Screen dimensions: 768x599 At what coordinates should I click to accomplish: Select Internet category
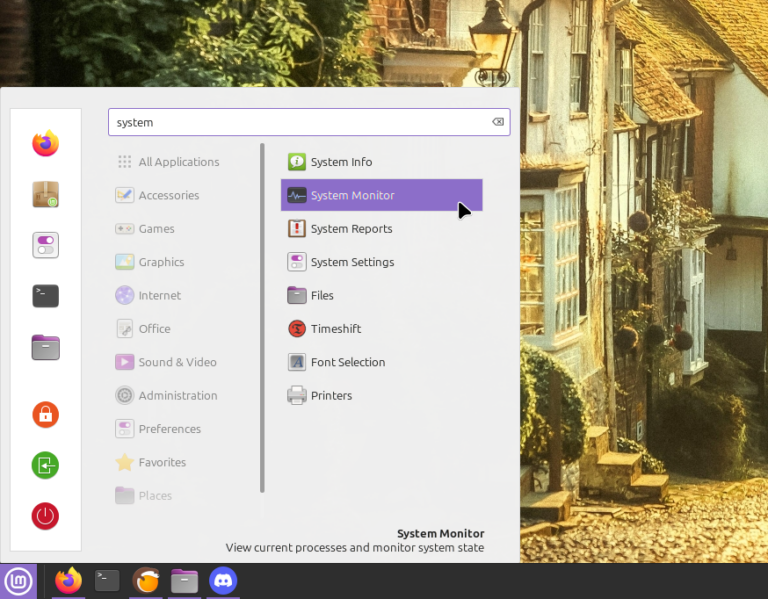point(149,295)
